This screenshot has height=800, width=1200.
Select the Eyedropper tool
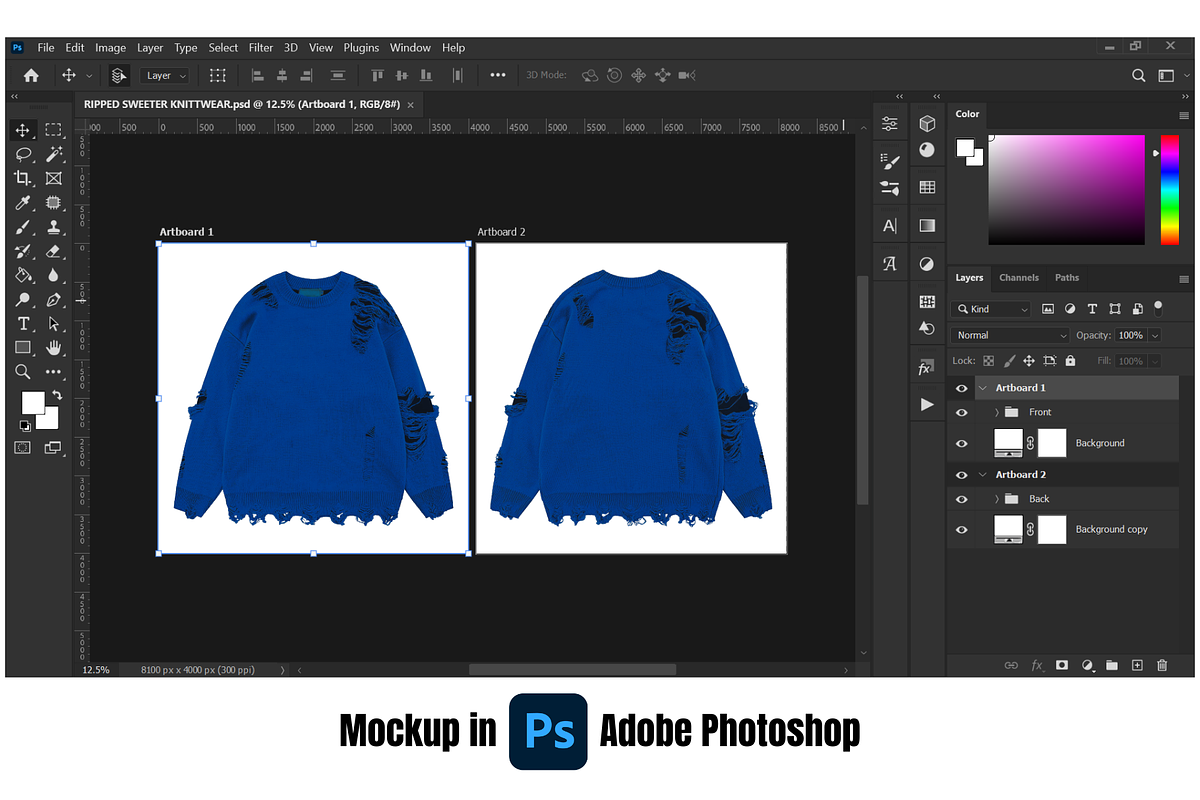pos(23,203)
